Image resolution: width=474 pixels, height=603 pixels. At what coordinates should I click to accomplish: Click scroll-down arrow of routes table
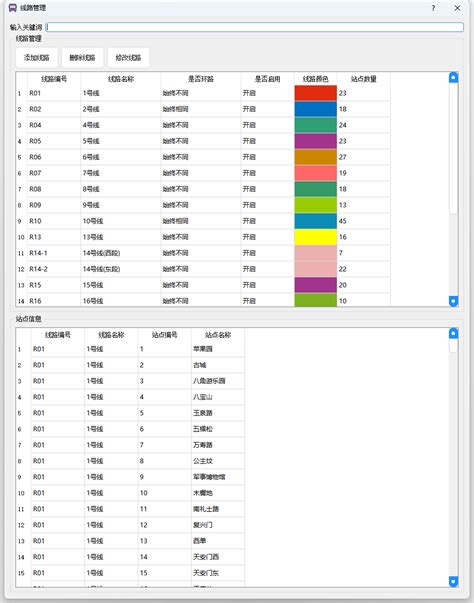pyautogui.click(x=453, y=301)
